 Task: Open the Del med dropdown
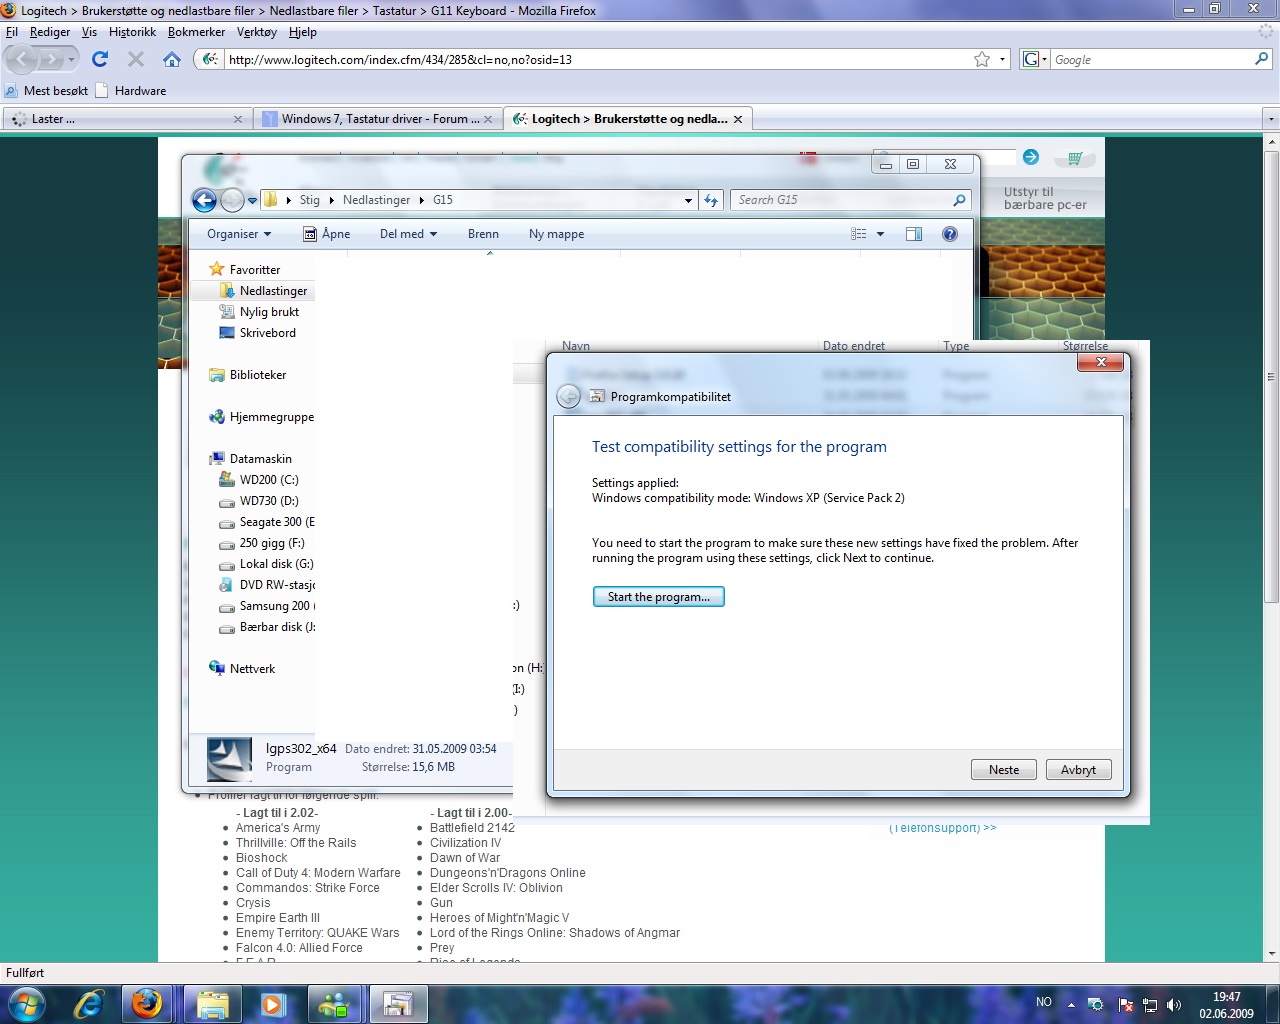[408, 234]
